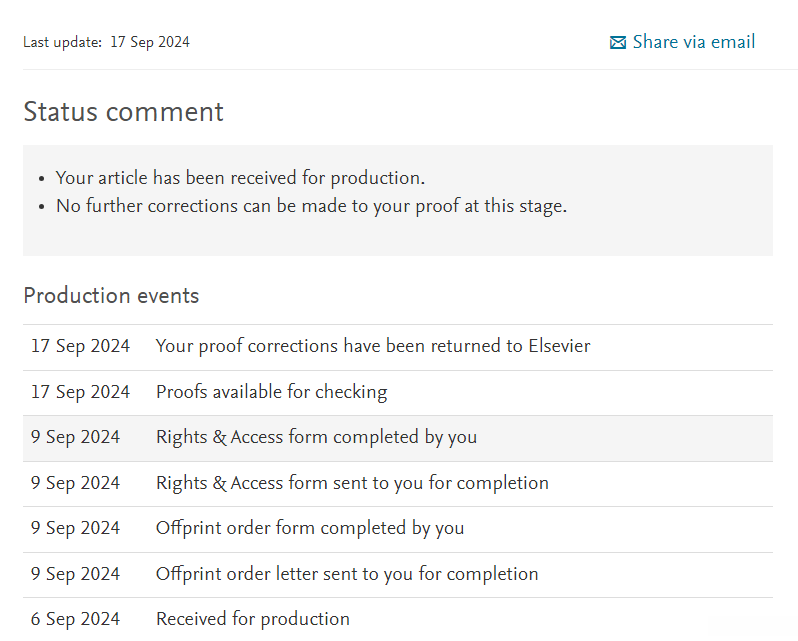This screenshot has height=641, width=798.
Task: Click 'Rights & Access form sent to you' event
Action: tap(352, 483)
